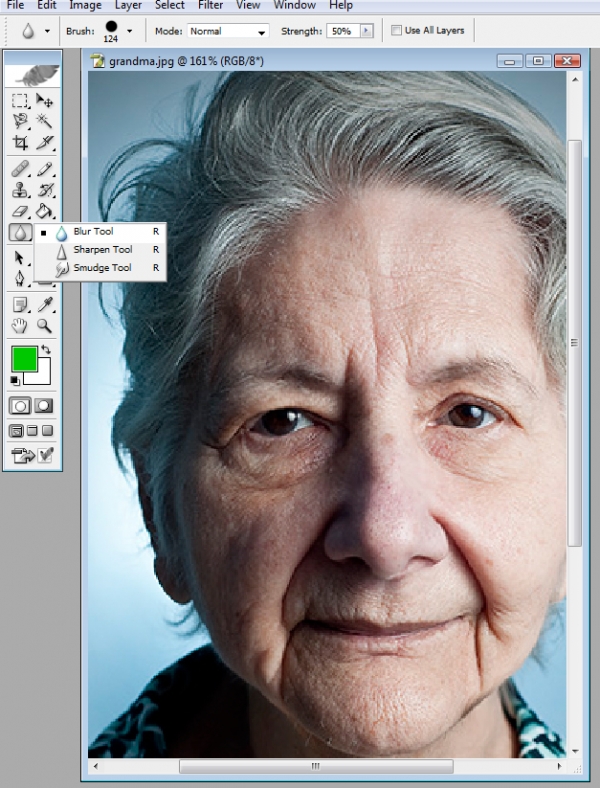This screenshot has width=600, height=788.
Task: Click the green foreground color swatch
Action: point(23,358)
